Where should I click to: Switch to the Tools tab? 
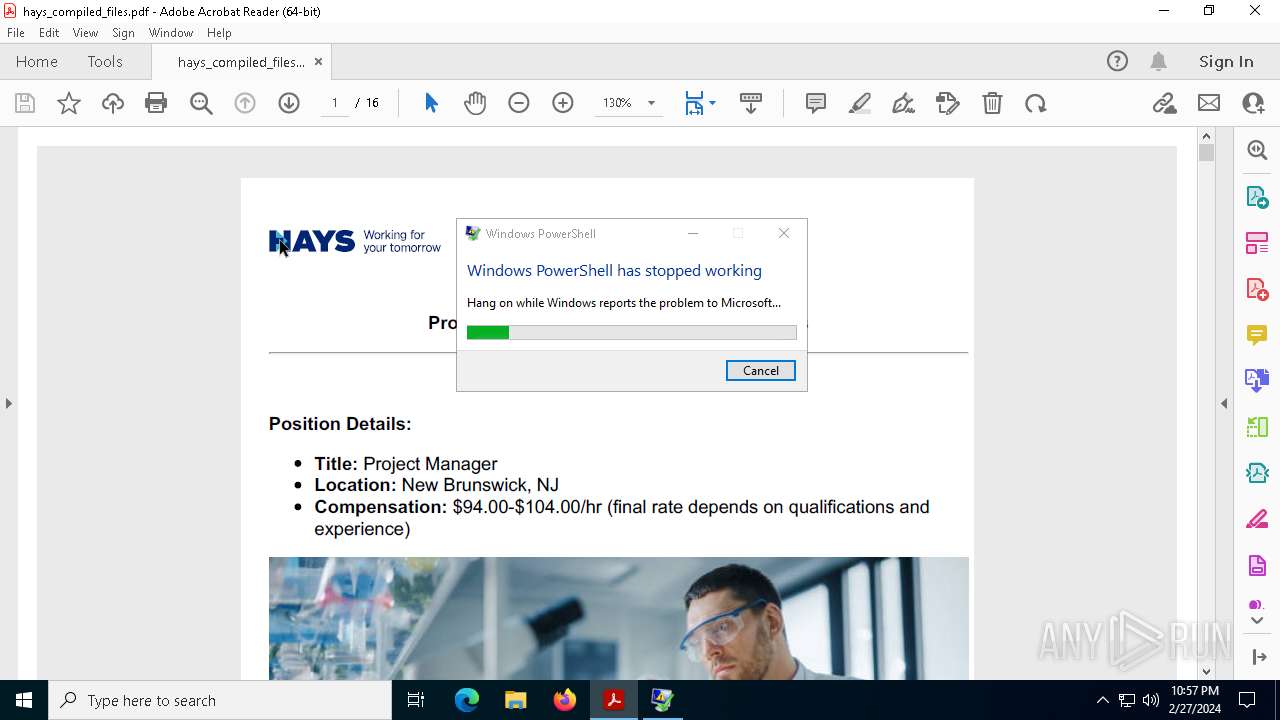coord(105,61)
